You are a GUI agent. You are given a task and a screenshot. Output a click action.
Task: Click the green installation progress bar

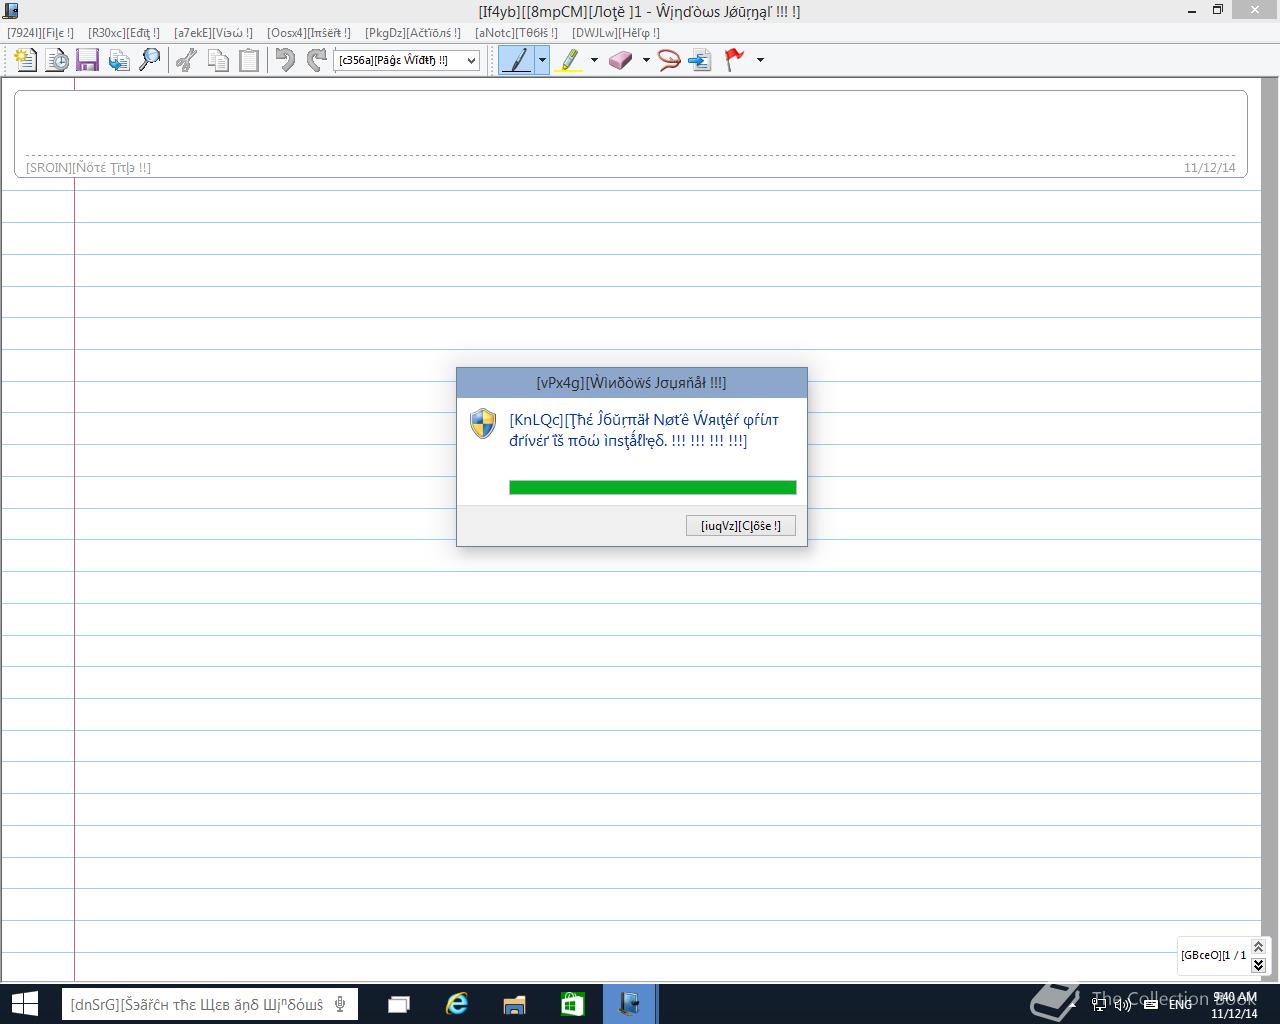click(x=653, y=488)
